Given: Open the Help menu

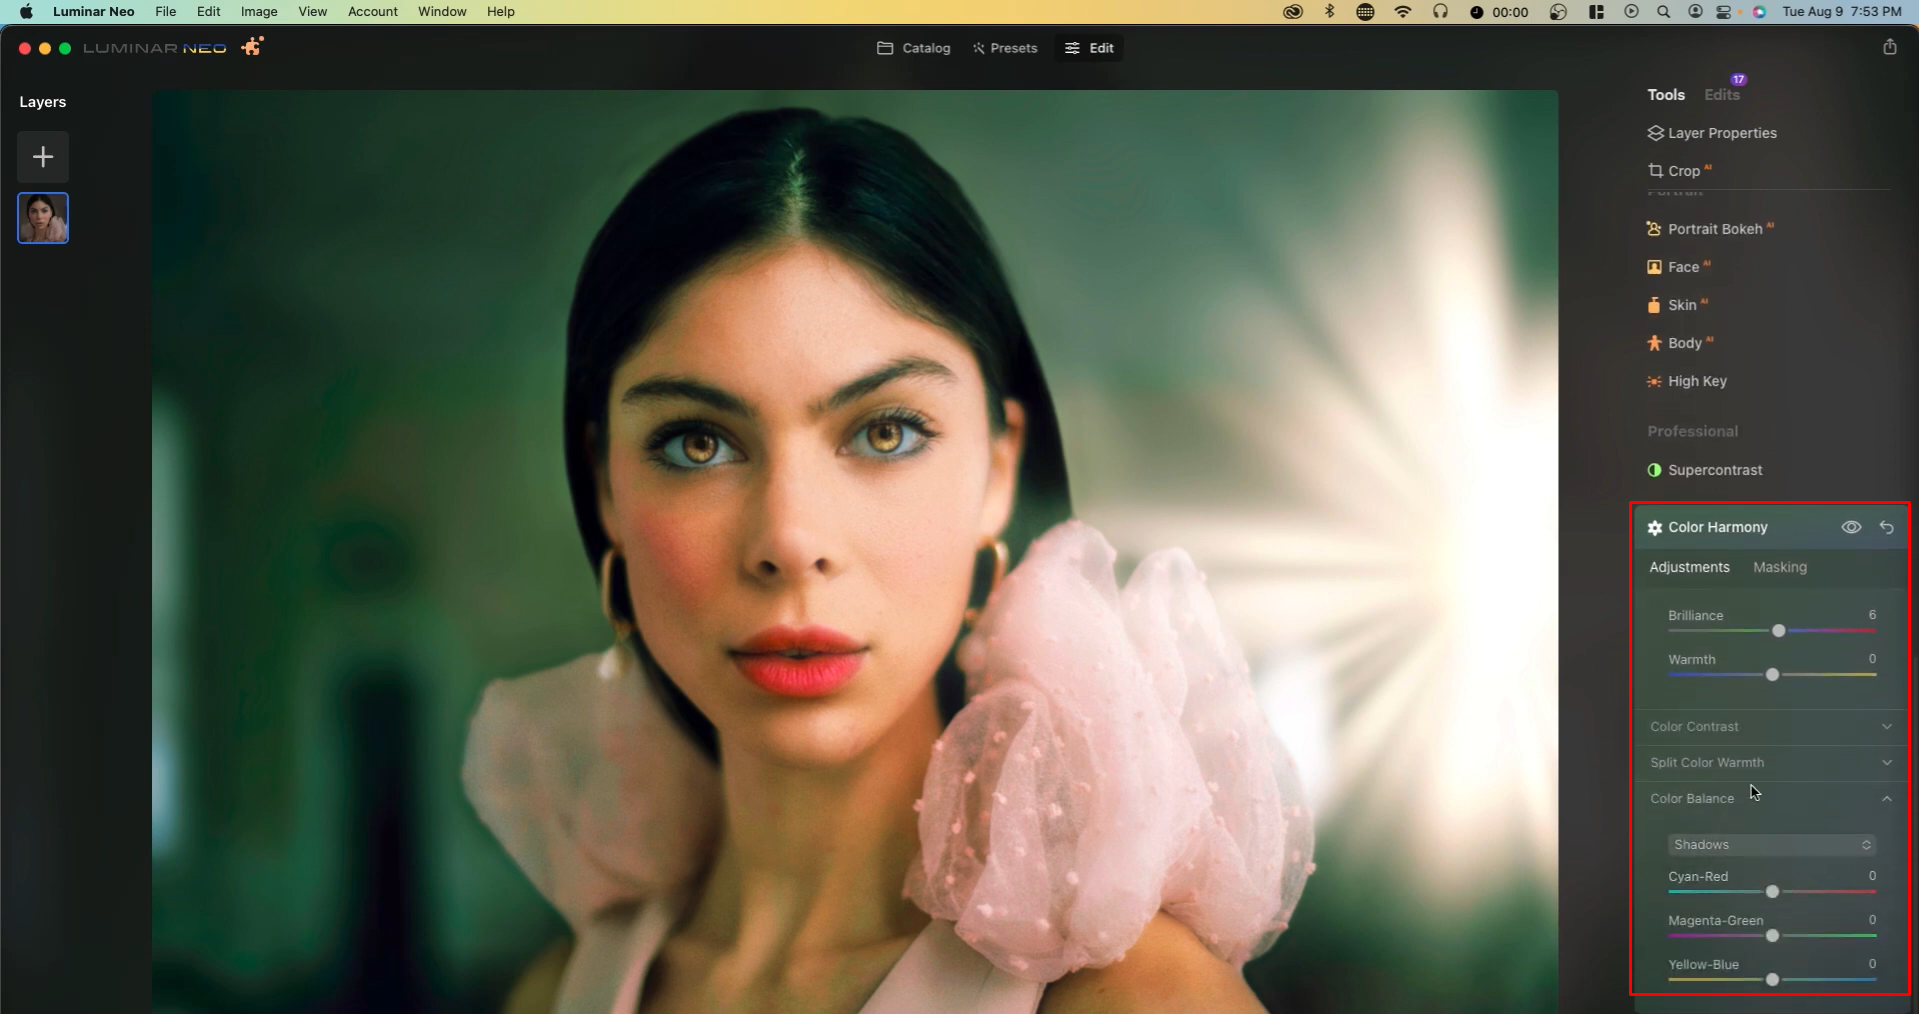Looking at the screenshot, I should (501, 12).
